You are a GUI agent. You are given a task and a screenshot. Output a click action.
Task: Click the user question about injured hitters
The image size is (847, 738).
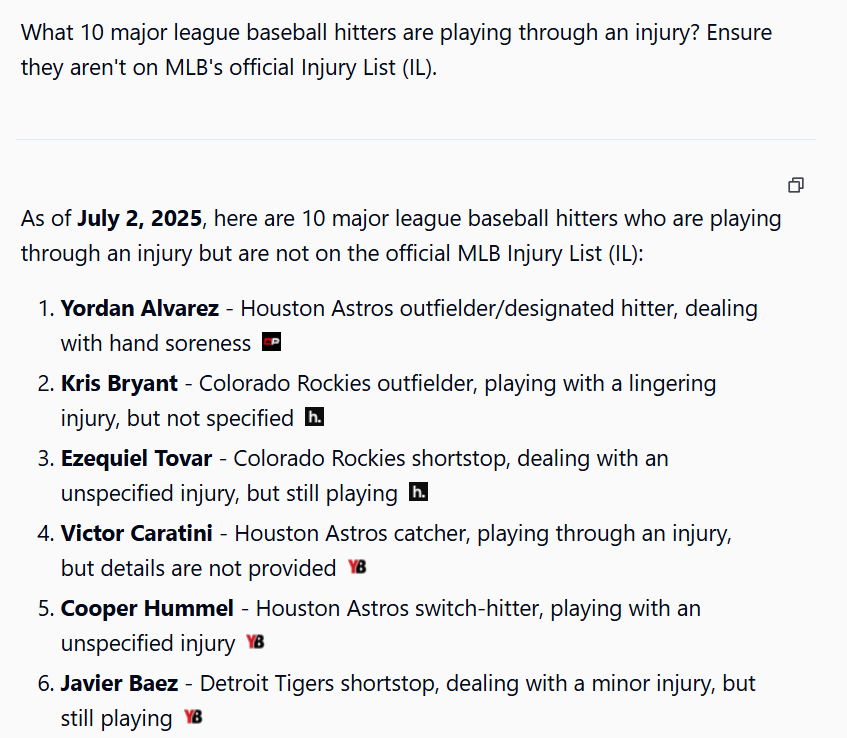click(x=396, y=50)
